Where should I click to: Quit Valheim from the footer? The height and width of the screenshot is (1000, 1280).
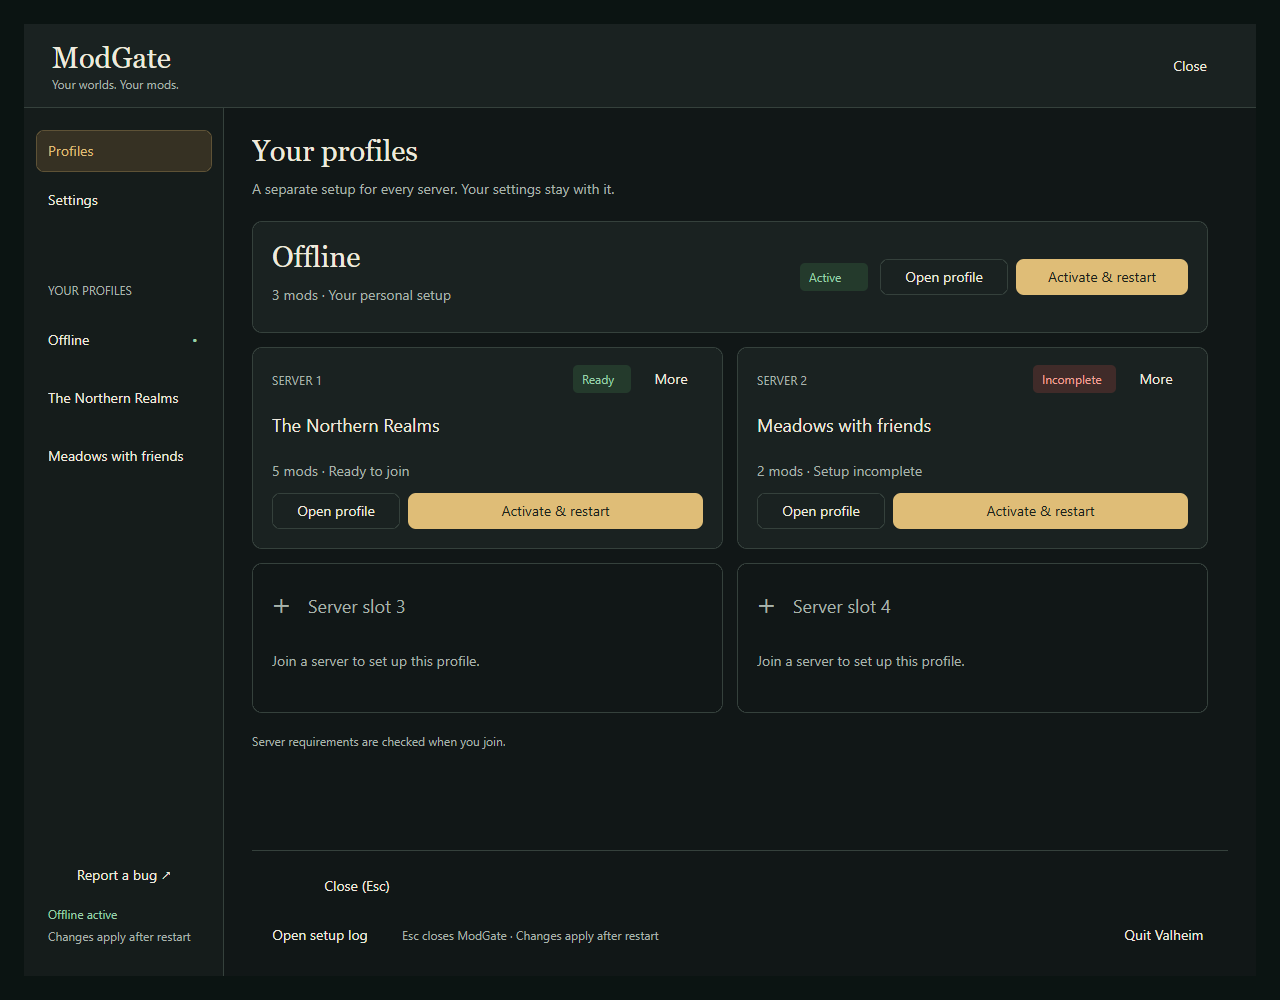[1164, 935]
